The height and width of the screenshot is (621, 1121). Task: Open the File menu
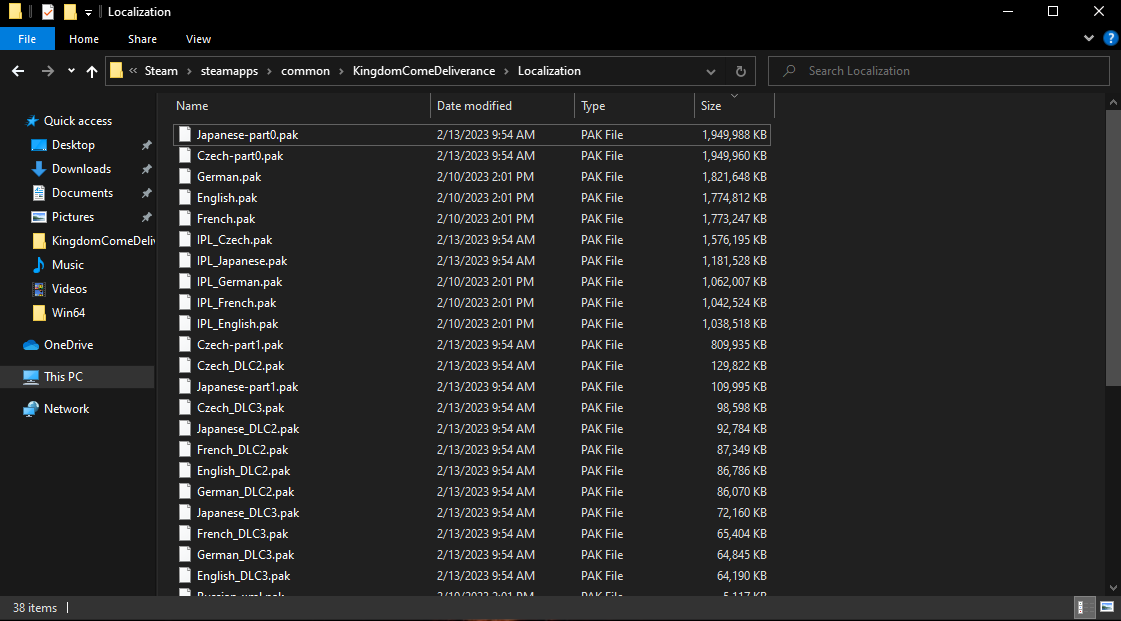[27, 39]
